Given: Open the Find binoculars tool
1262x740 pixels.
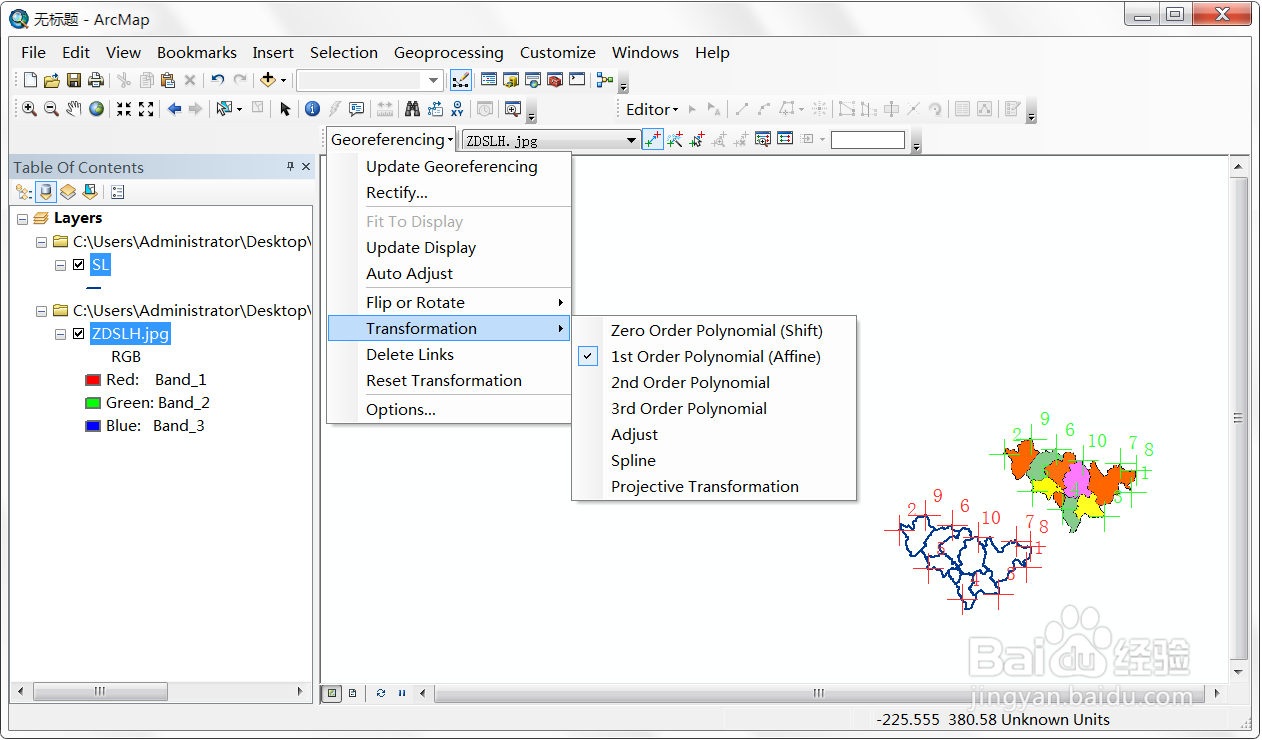Looking at the screenshot, I should 412,109.
